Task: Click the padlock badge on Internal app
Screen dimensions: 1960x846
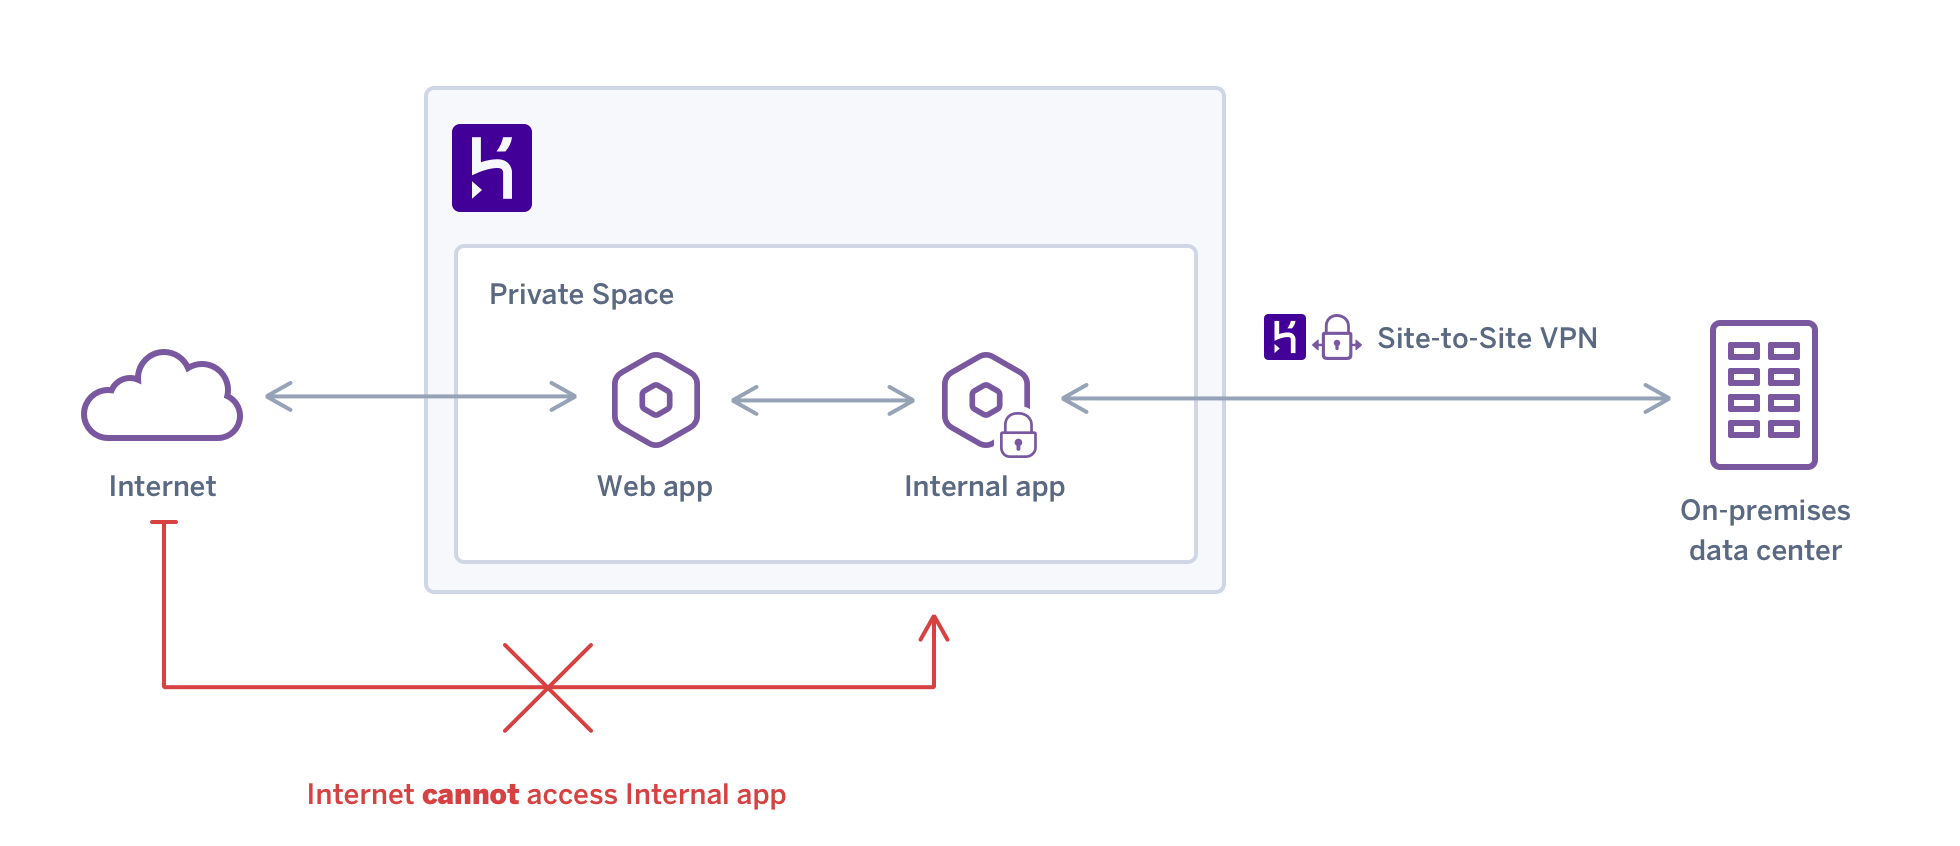Action: [x=1018, y=436]
